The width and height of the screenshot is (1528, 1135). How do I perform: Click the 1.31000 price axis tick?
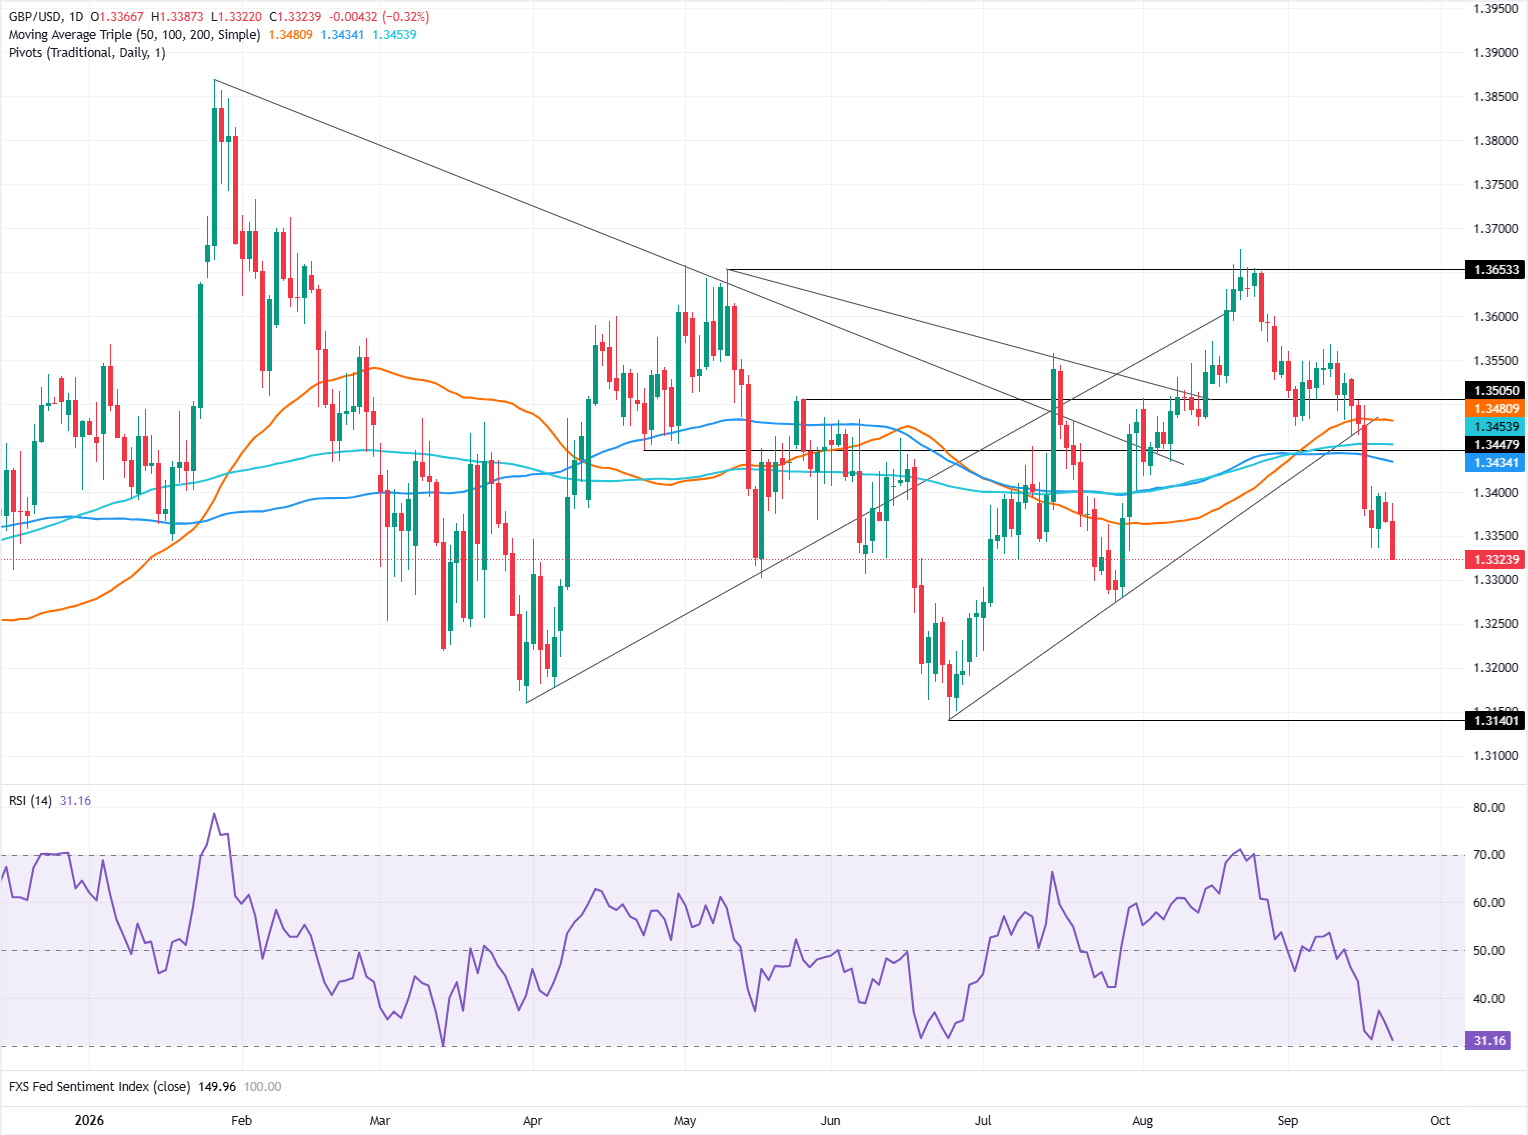pyautogui.click(x=1496, y=756)
